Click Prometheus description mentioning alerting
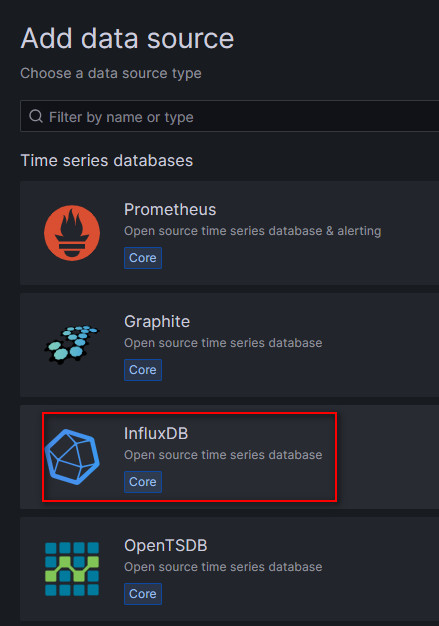 click(x=253, y=231)
